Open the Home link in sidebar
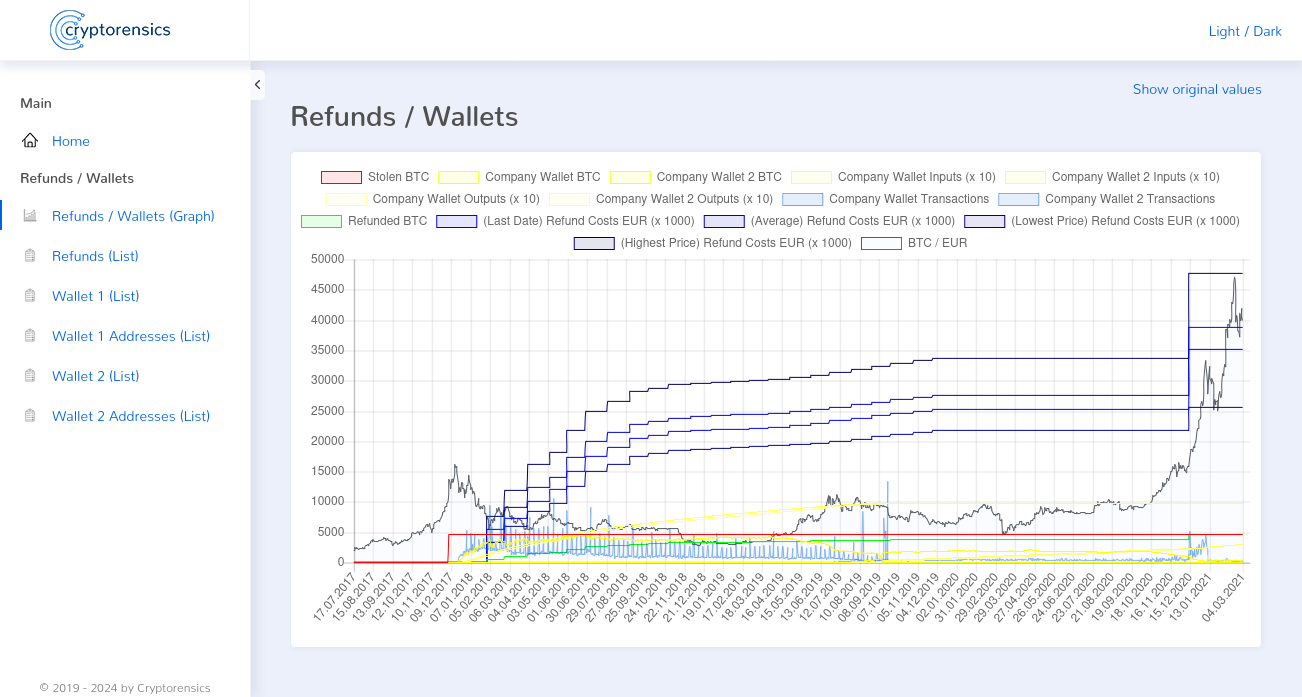1302x697 pixels. click(71, 141)
